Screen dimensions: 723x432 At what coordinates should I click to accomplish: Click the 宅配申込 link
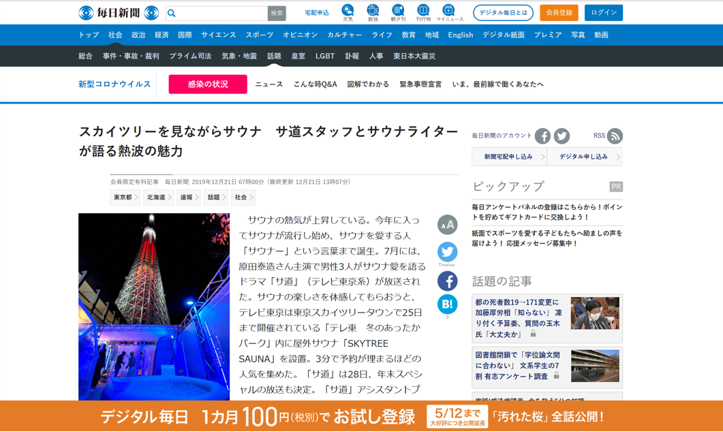[x=316, y=13]
